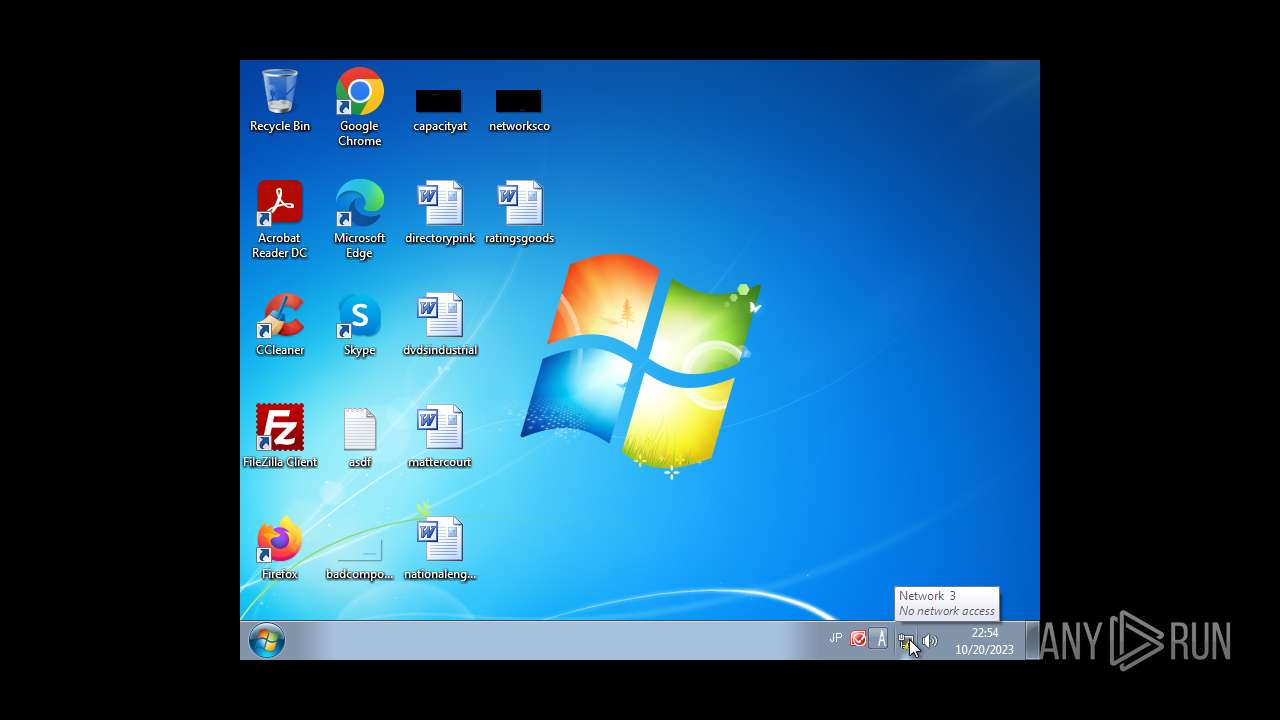Click the Show desktop strip on taskbar

pyautogui.click(x=1033, y=640)
